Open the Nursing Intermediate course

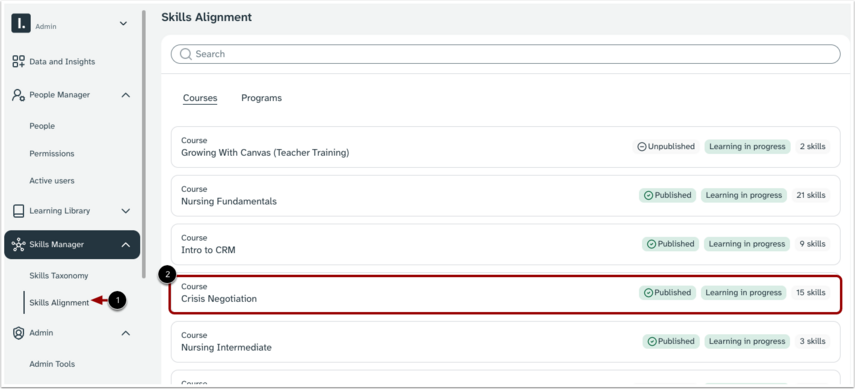pos(505,342)
